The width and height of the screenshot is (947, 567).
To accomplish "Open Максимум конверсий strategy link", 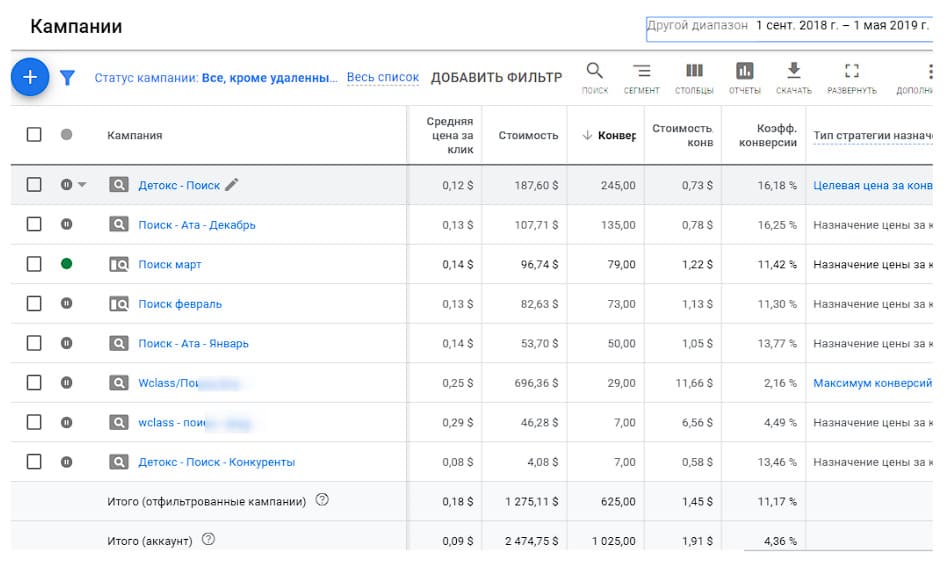I will tap(873, 383).
